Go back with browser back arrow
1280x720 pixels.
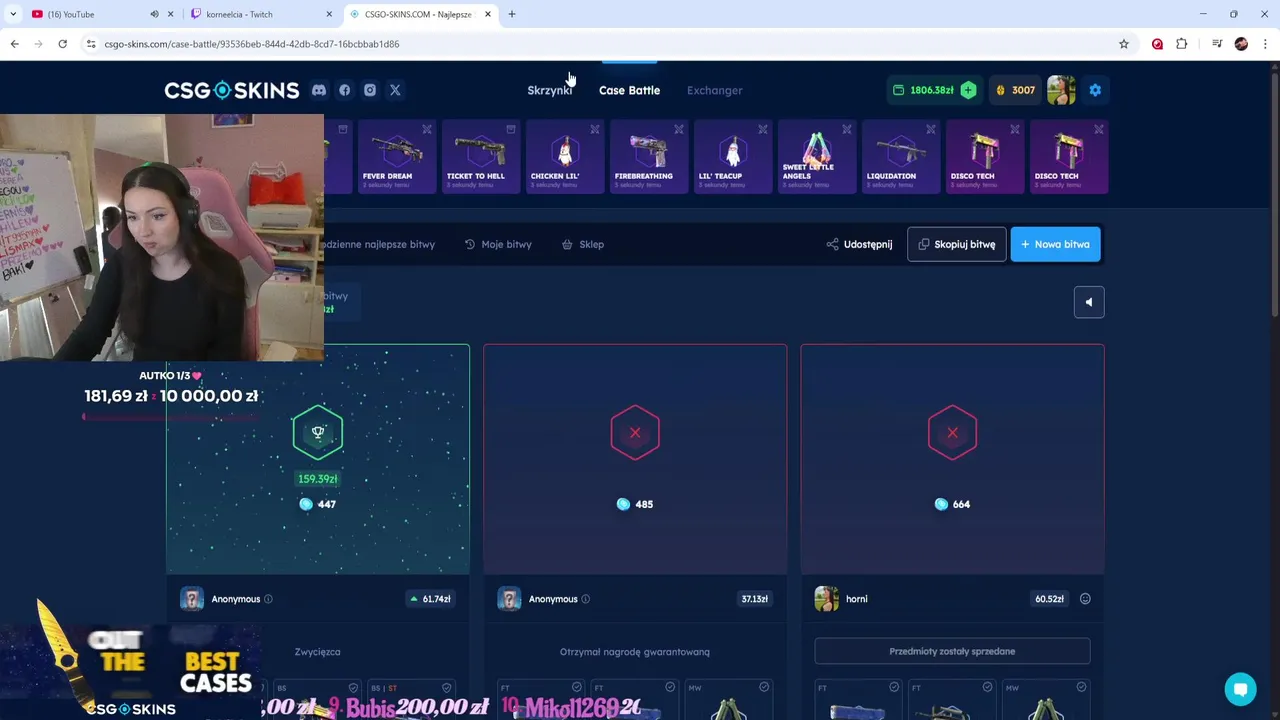pos(14,44)
